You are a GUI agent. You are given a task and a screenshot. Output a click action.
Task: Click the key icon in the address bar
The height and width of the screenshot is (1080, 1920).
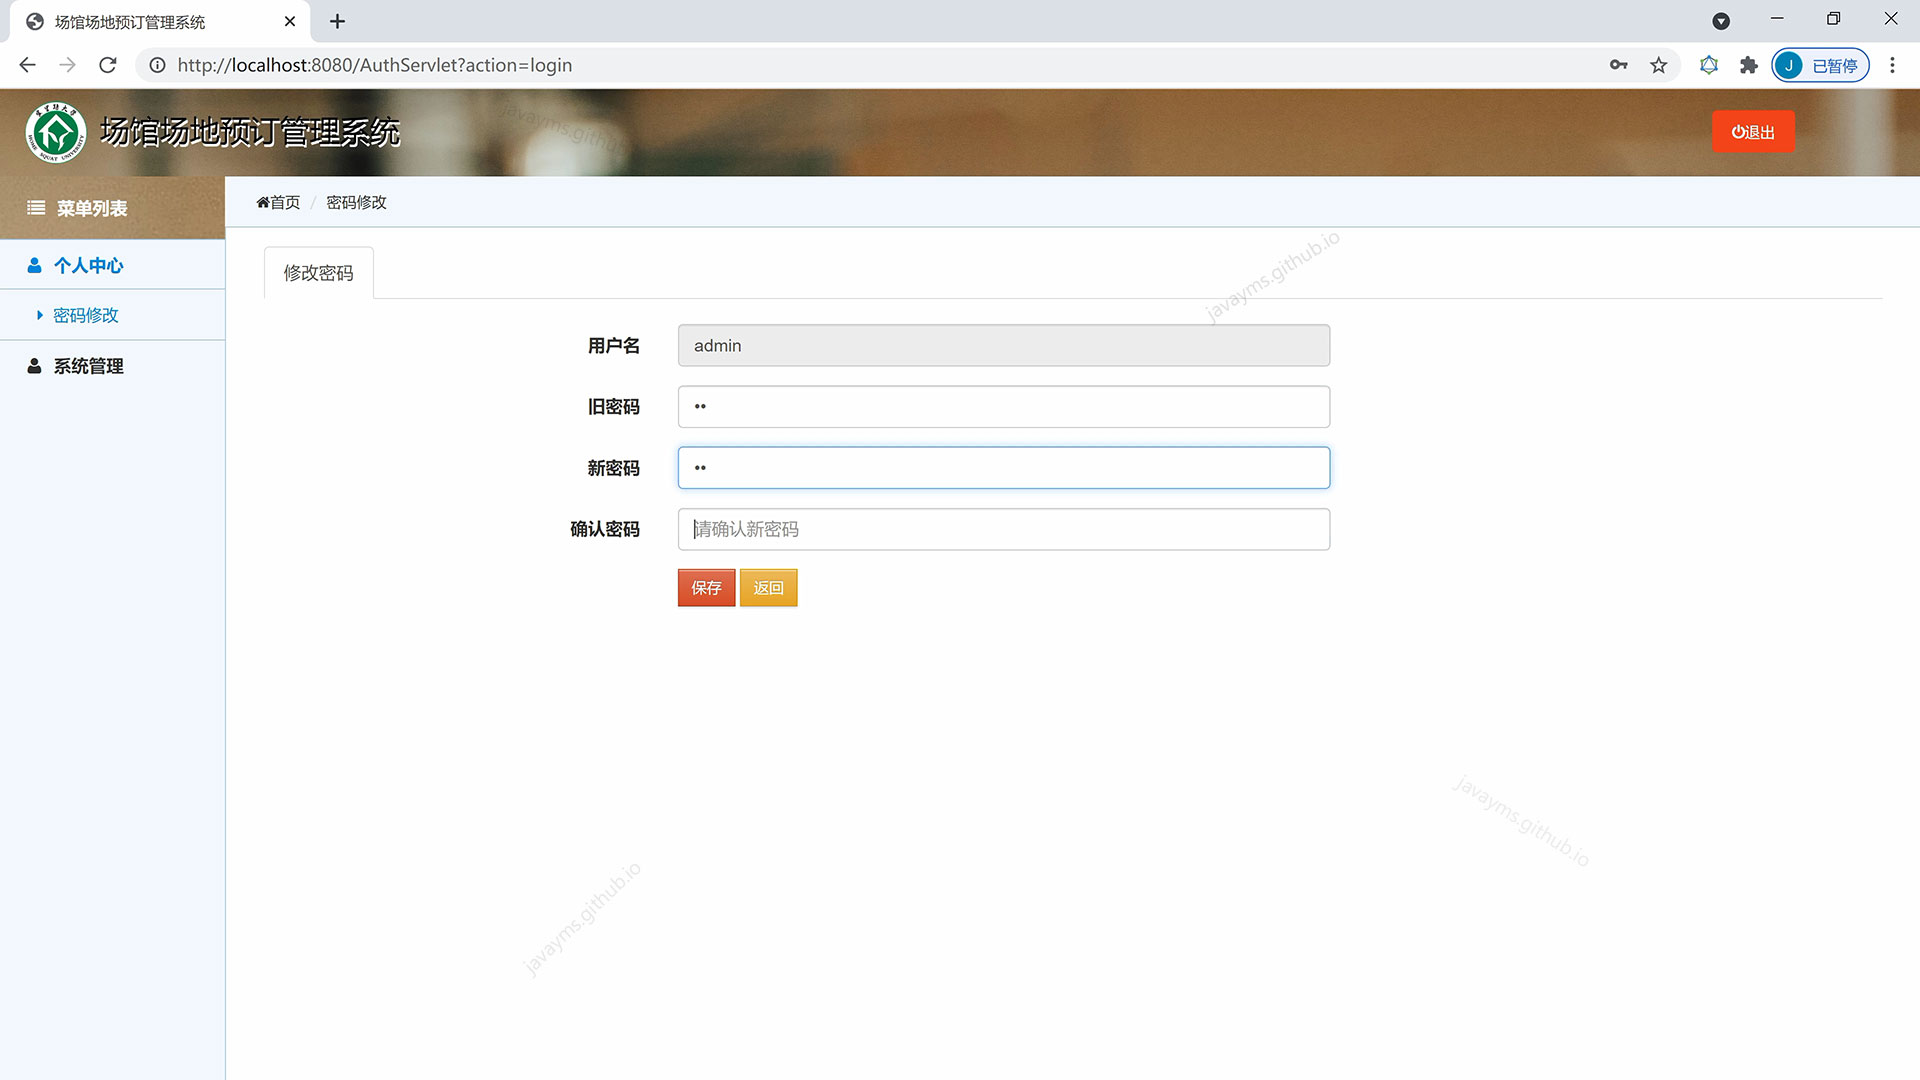coord(1618,64)
